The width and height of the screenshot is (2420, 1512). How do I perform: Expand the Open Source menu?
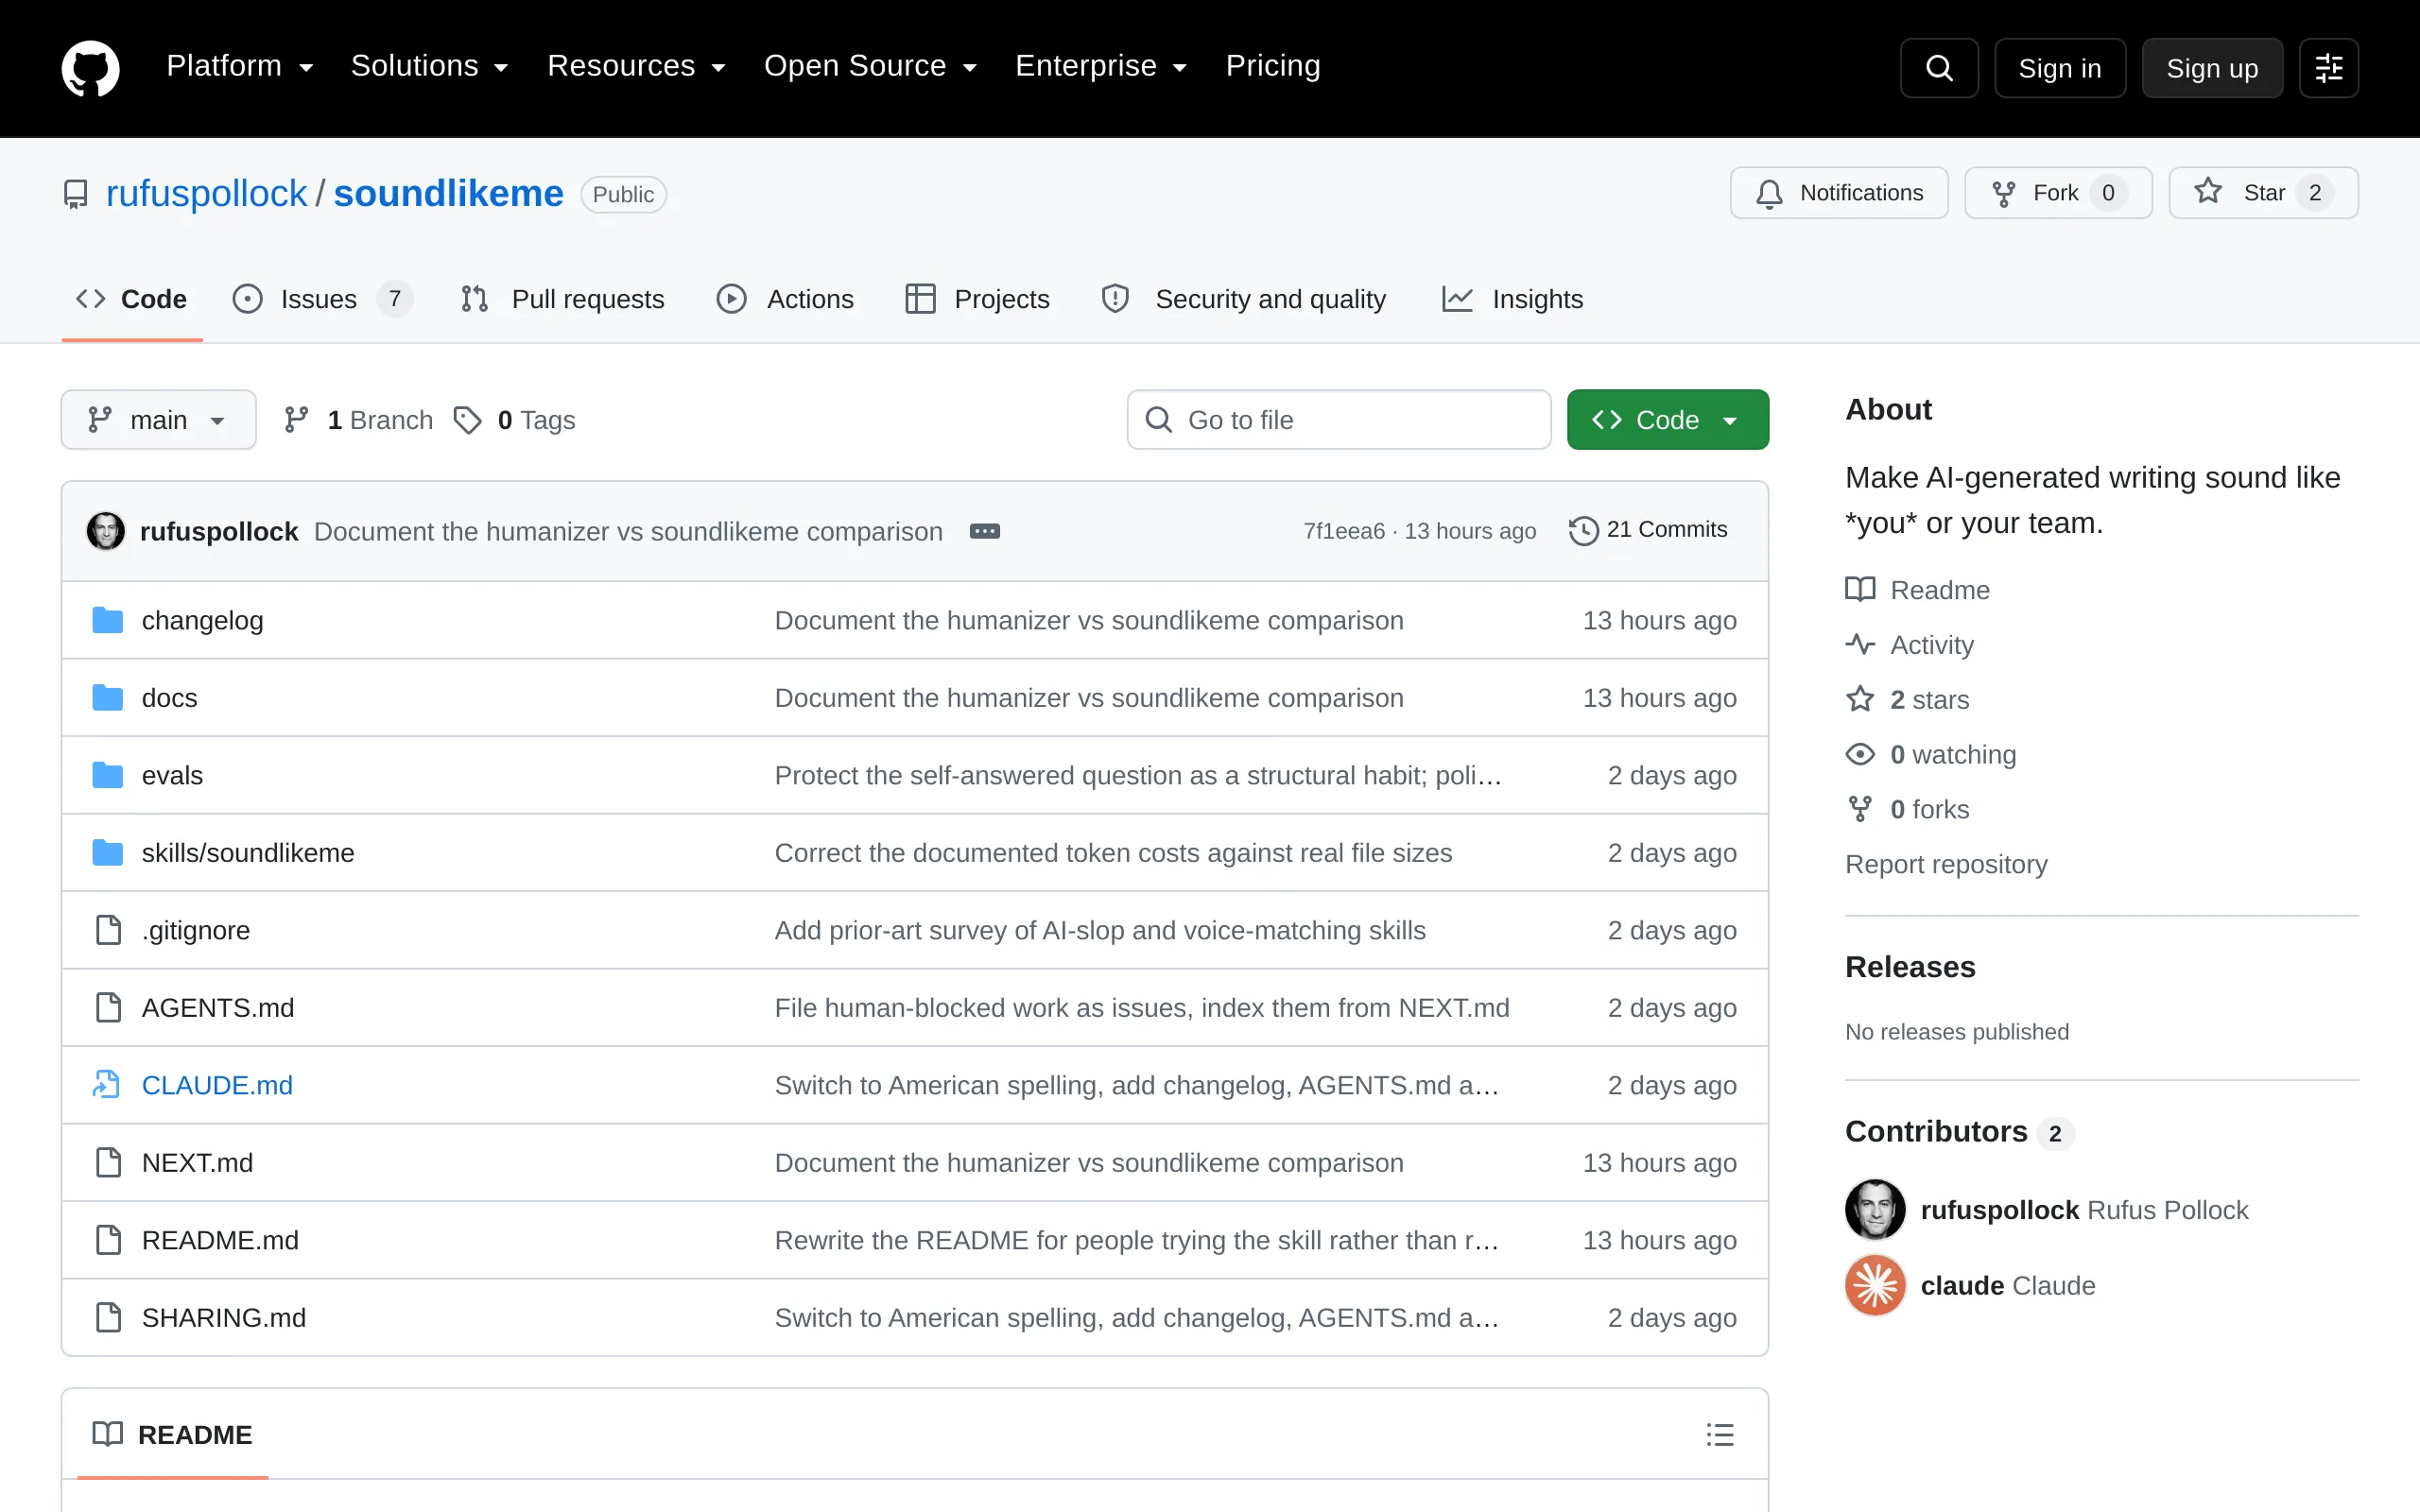[870, 66]
